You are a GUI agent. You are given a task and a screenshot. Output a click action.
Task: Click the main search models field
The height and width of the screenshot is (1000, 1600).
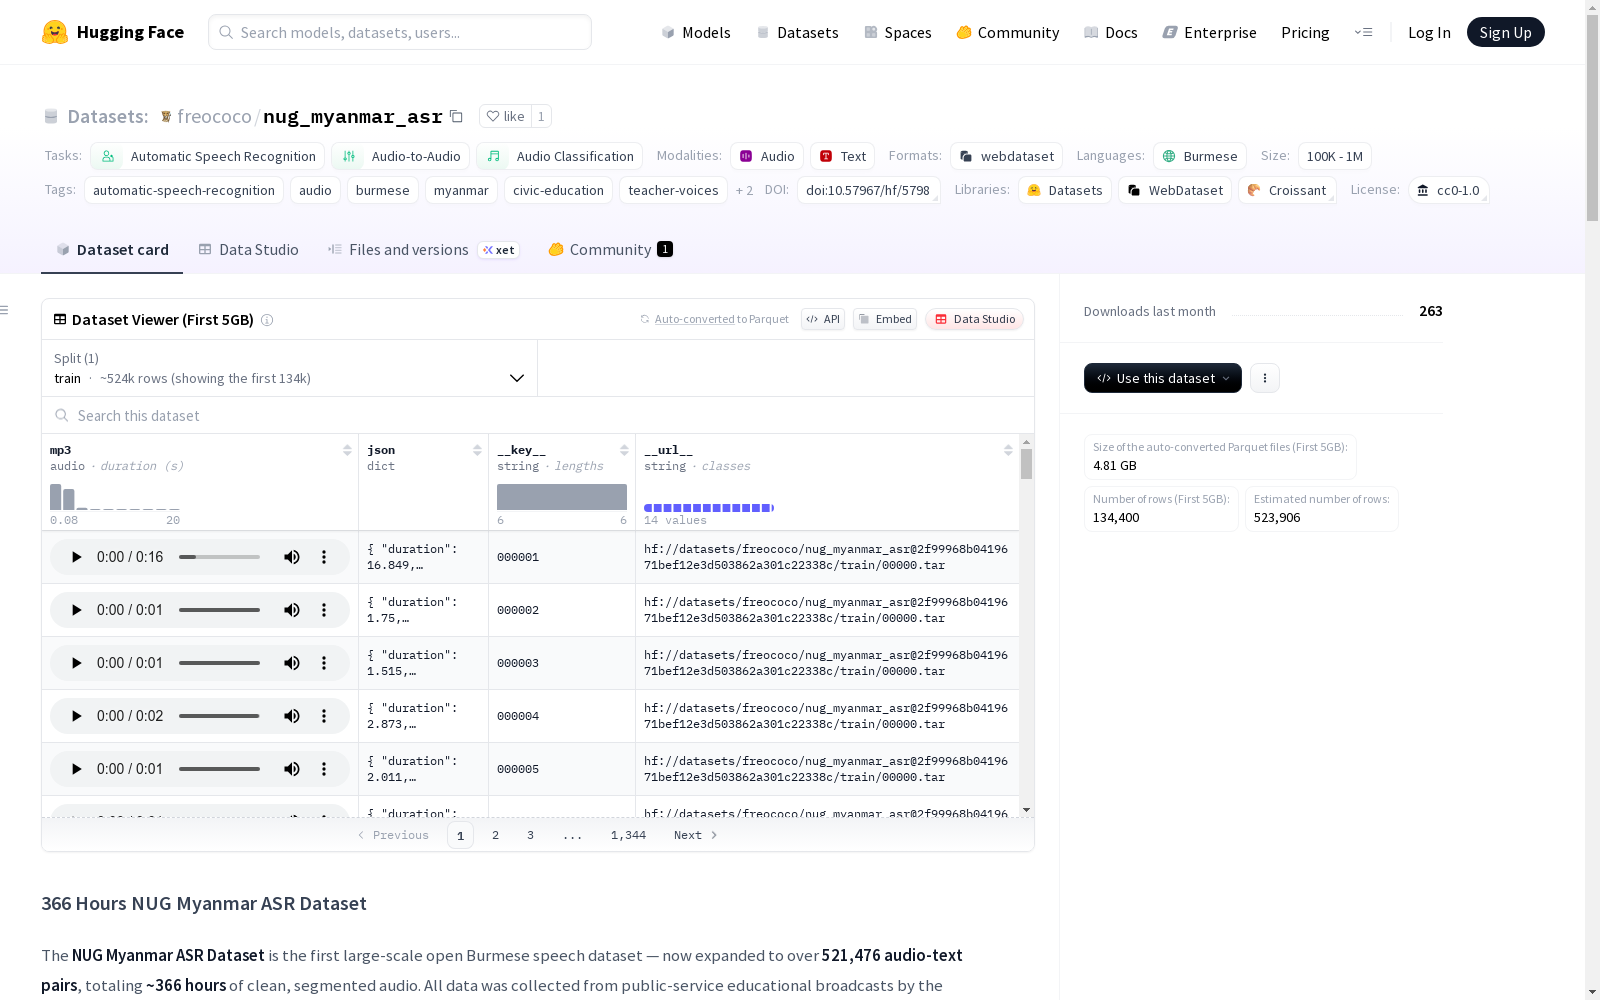click(400, 32)
